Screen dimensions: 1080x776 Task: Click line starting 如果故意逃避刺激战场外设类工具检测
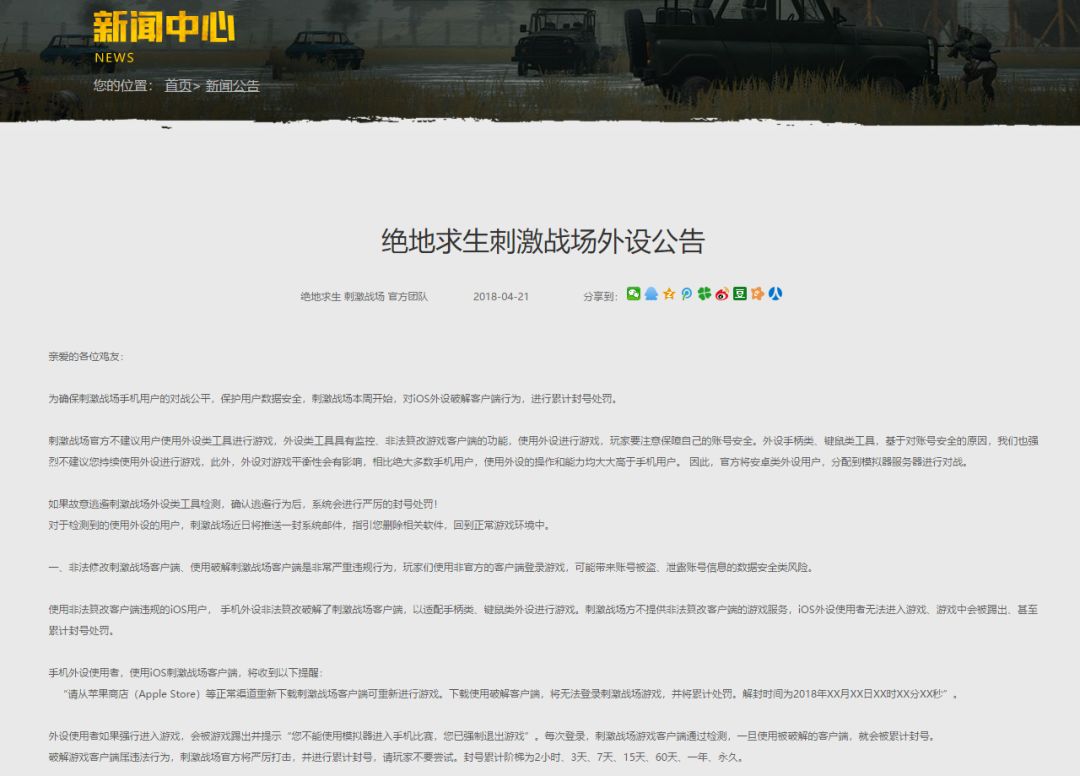click(x=242, y=504)
